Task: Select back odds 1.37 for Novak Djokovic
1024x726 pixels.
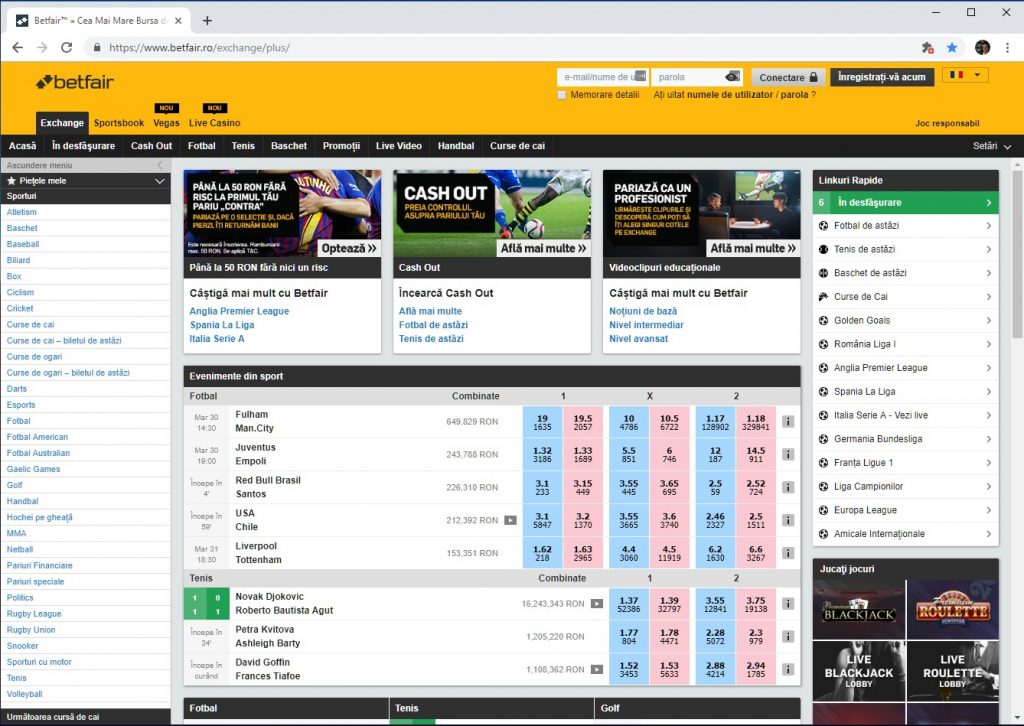Action: coord(629,604)
